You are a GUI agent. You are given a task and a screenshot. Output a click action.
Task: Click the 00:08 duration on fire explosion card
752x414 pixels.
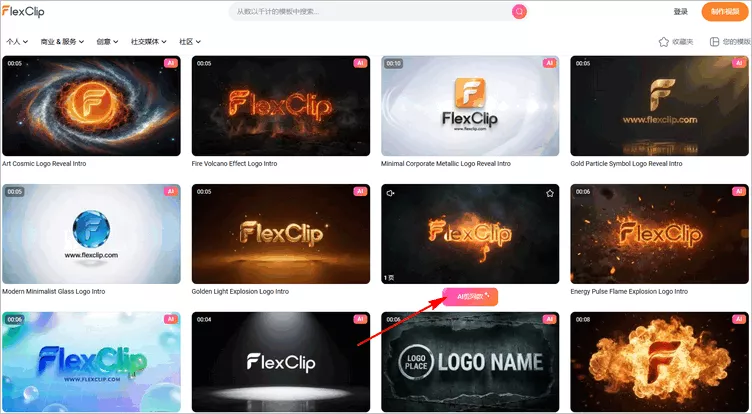(583, 319)
